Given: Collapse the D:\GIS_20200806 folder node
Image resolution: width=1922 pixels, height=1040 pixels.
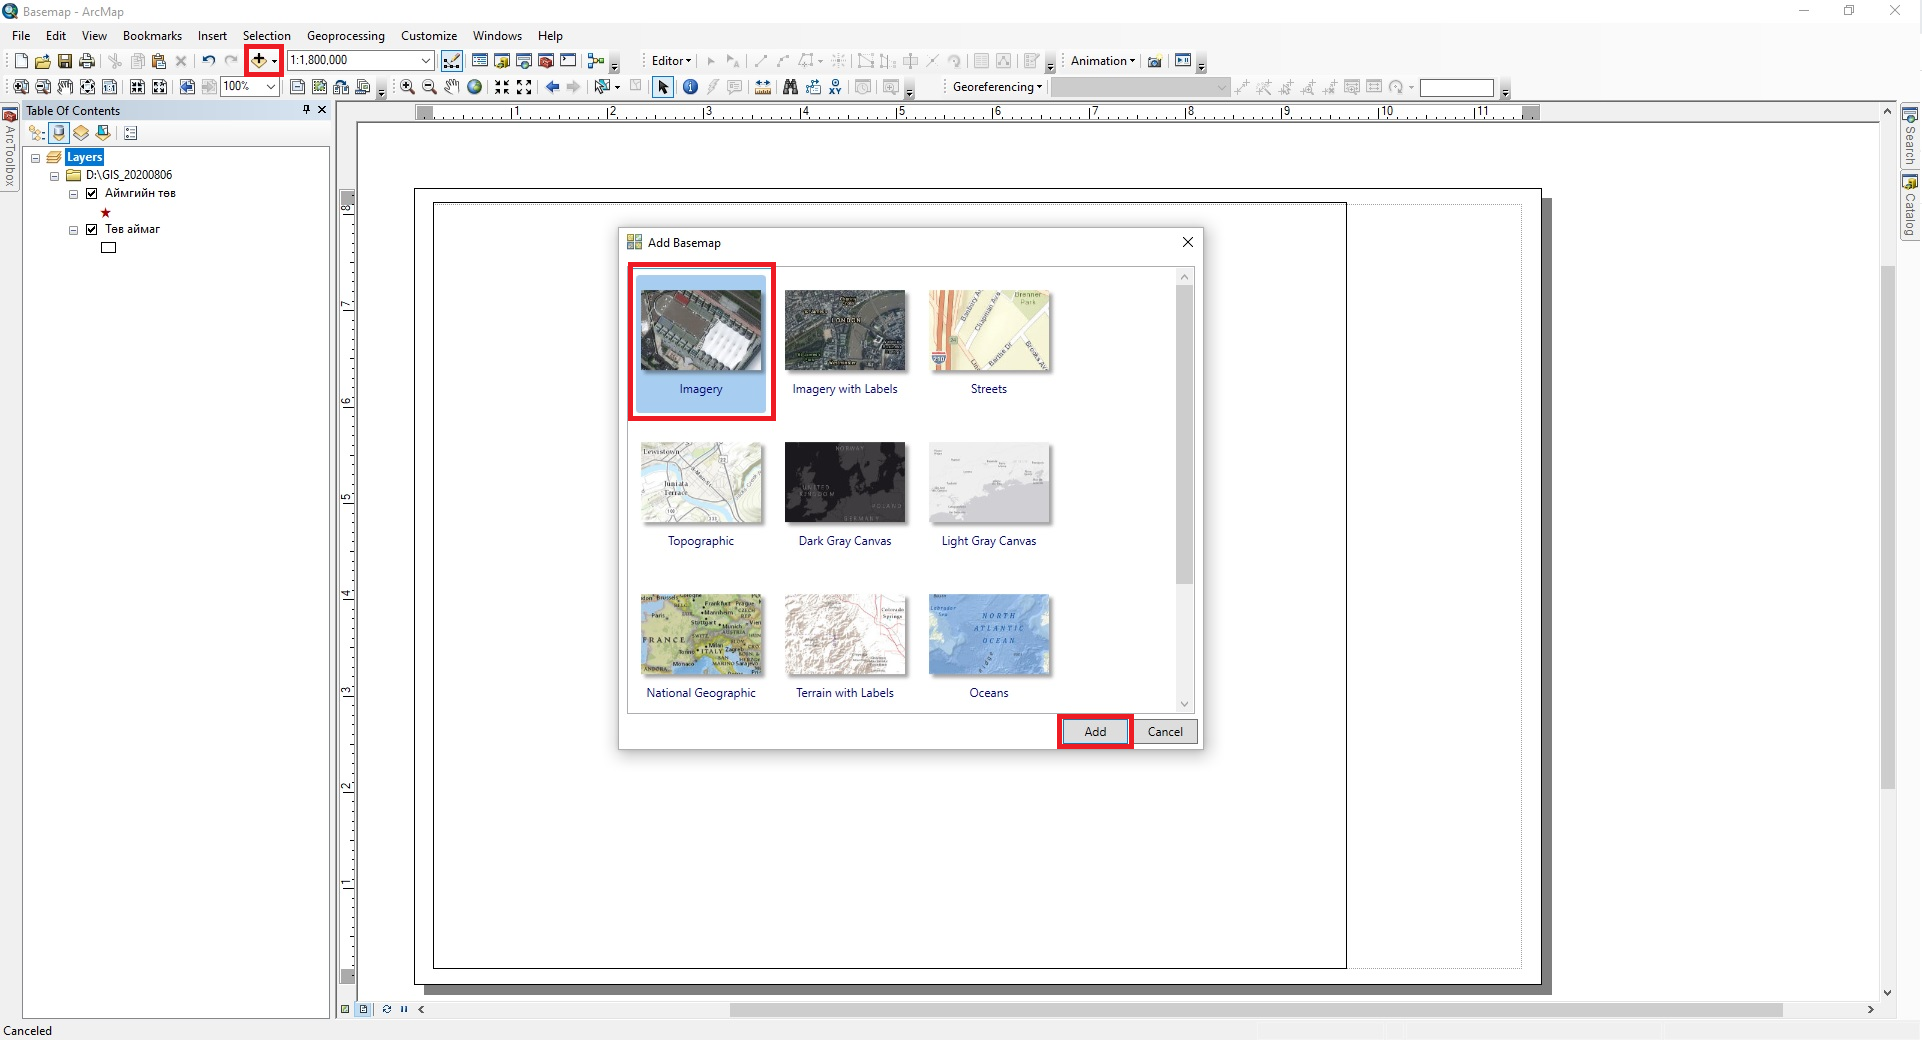Looking at the screenshot, I should pos(55,176).
